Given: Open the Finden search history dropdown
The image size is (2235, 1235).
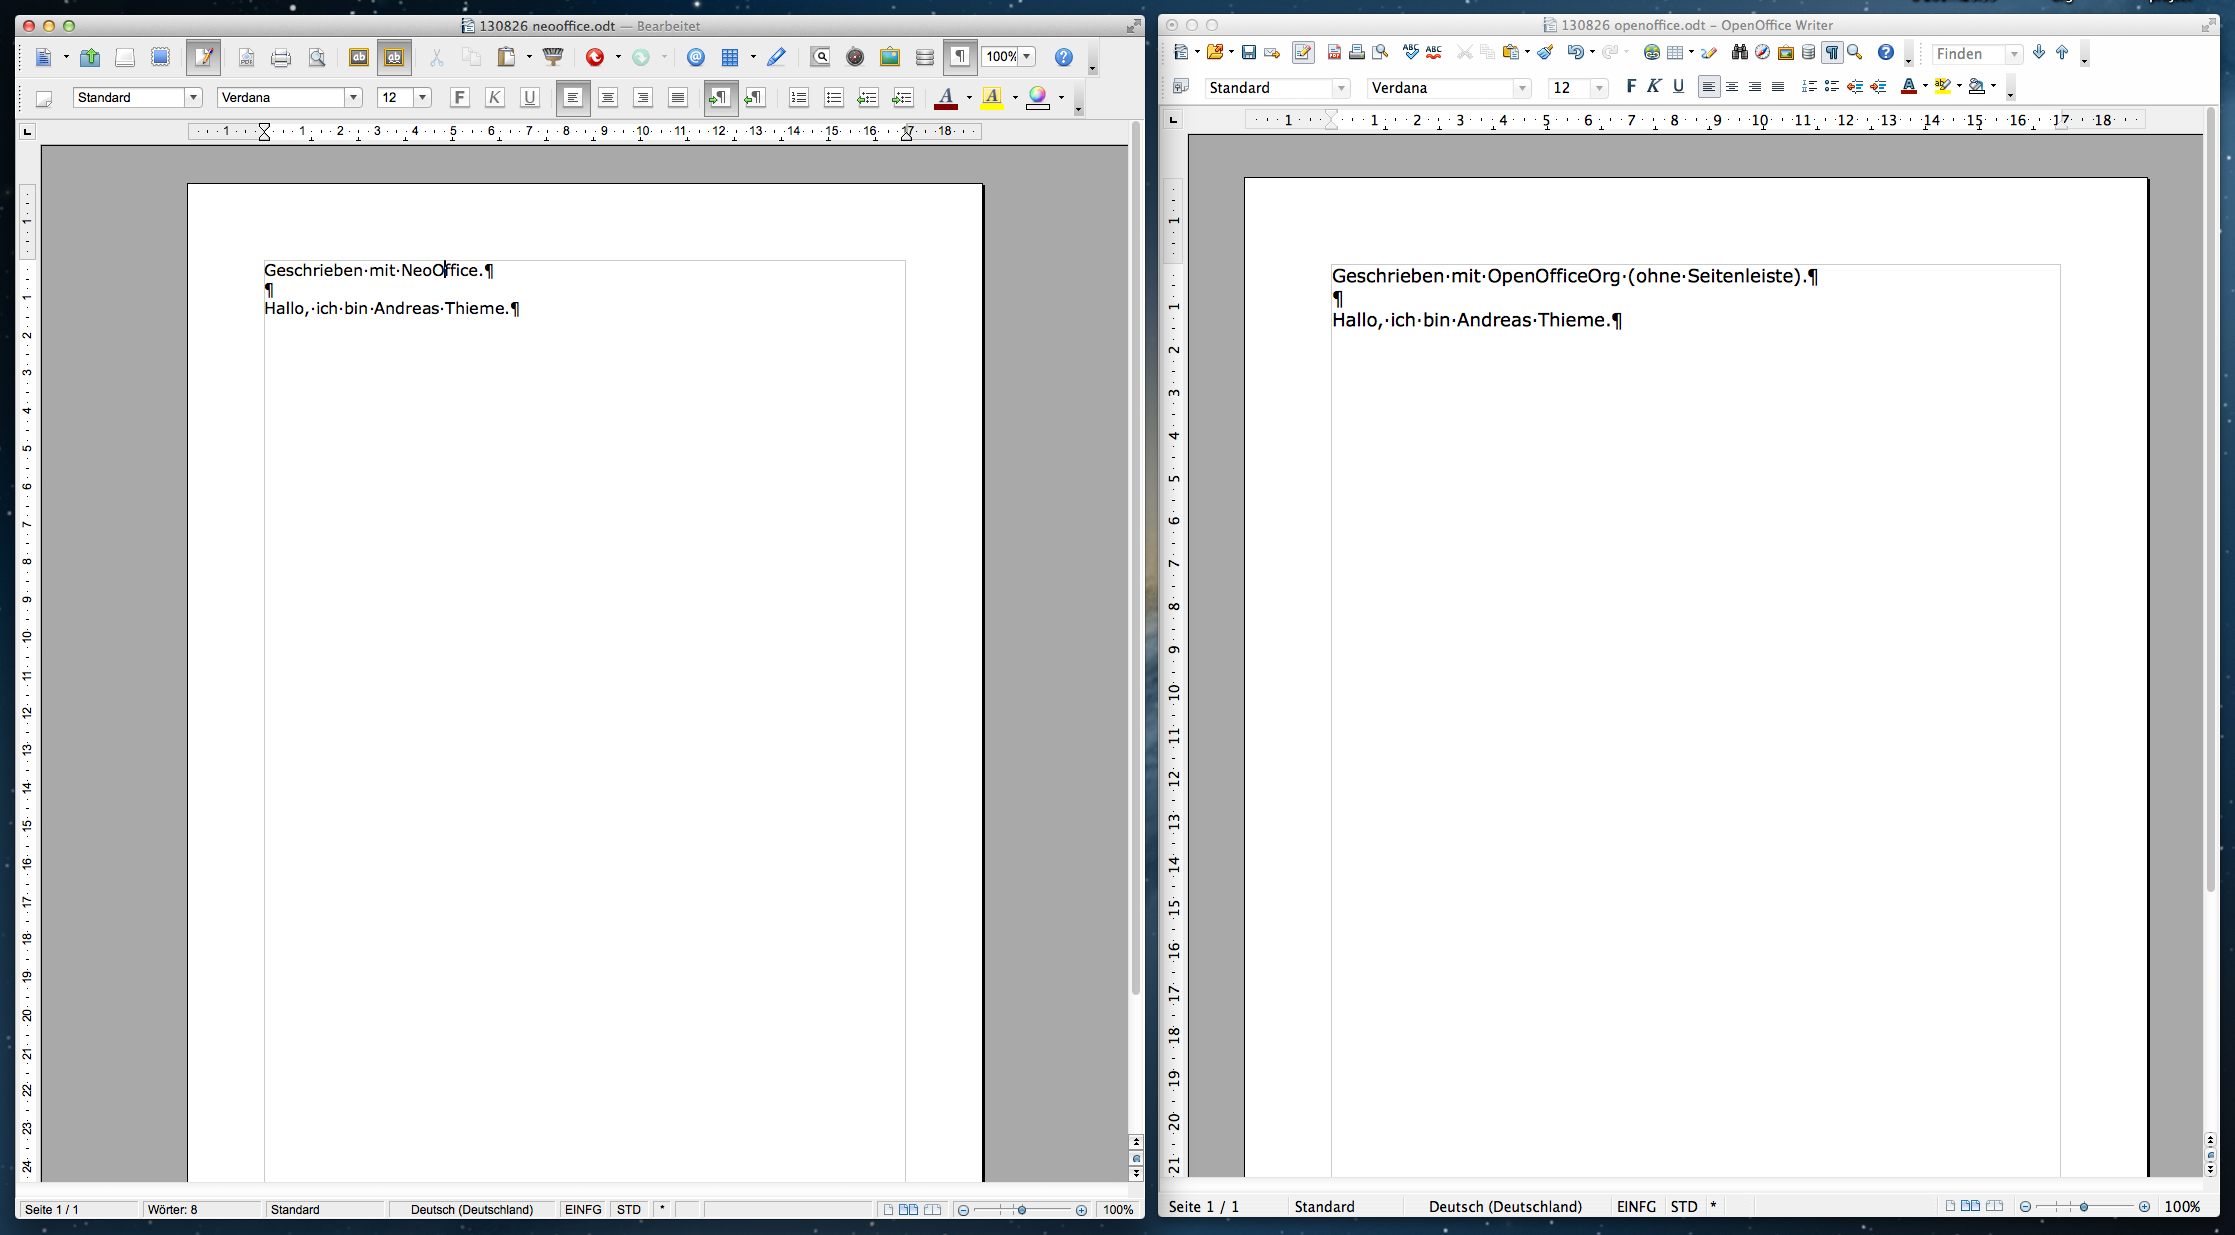Looking at the screenshot, I should (2014, 54).
